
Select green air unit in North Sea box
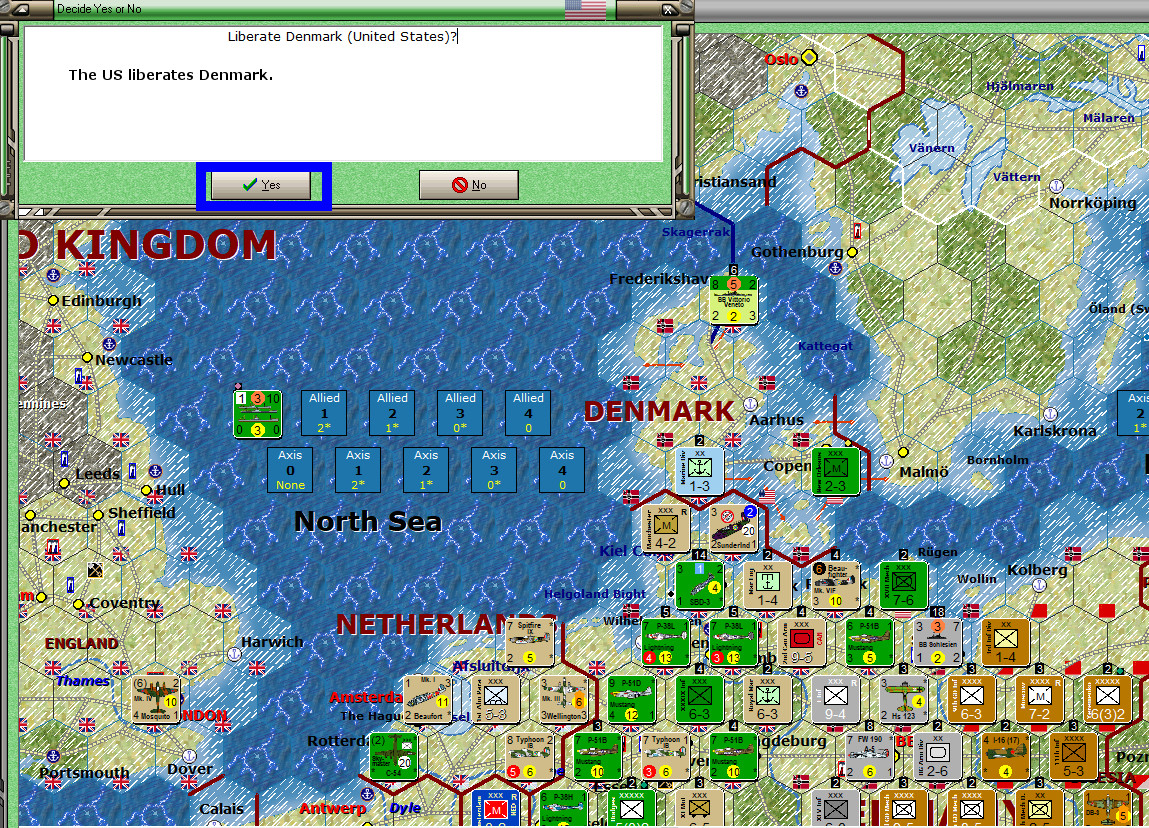(257, 414)
